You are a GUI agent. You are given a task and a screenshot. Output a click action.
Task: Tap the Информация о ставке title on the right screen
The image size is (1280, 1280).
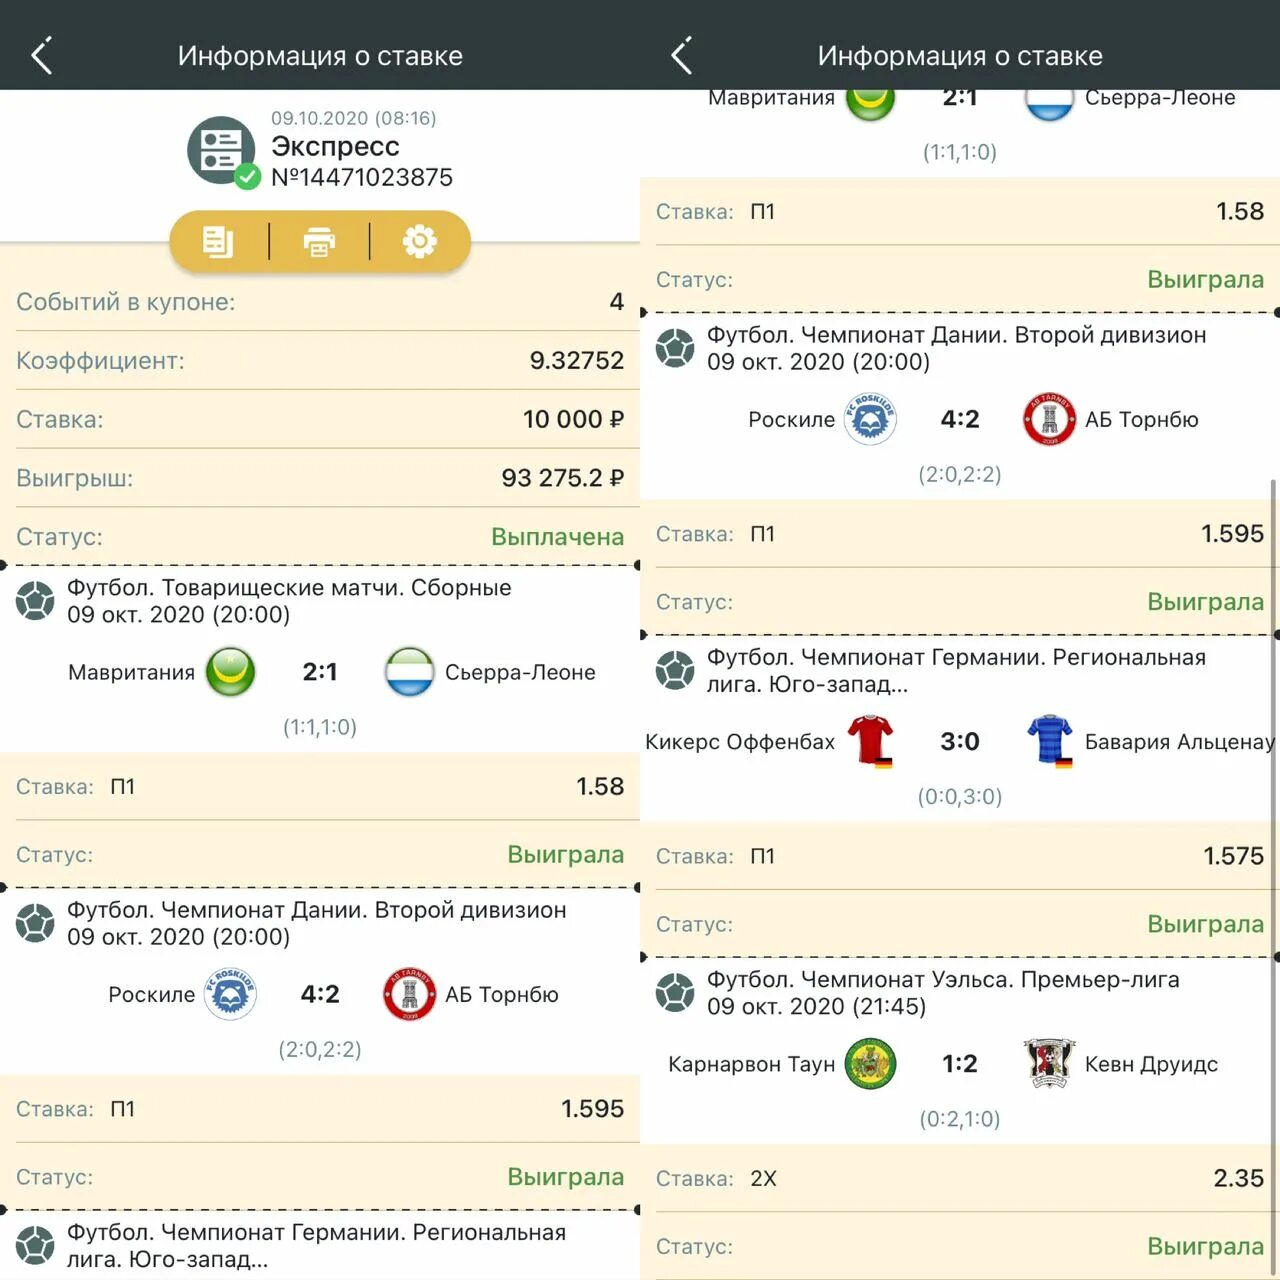point(960,56)
